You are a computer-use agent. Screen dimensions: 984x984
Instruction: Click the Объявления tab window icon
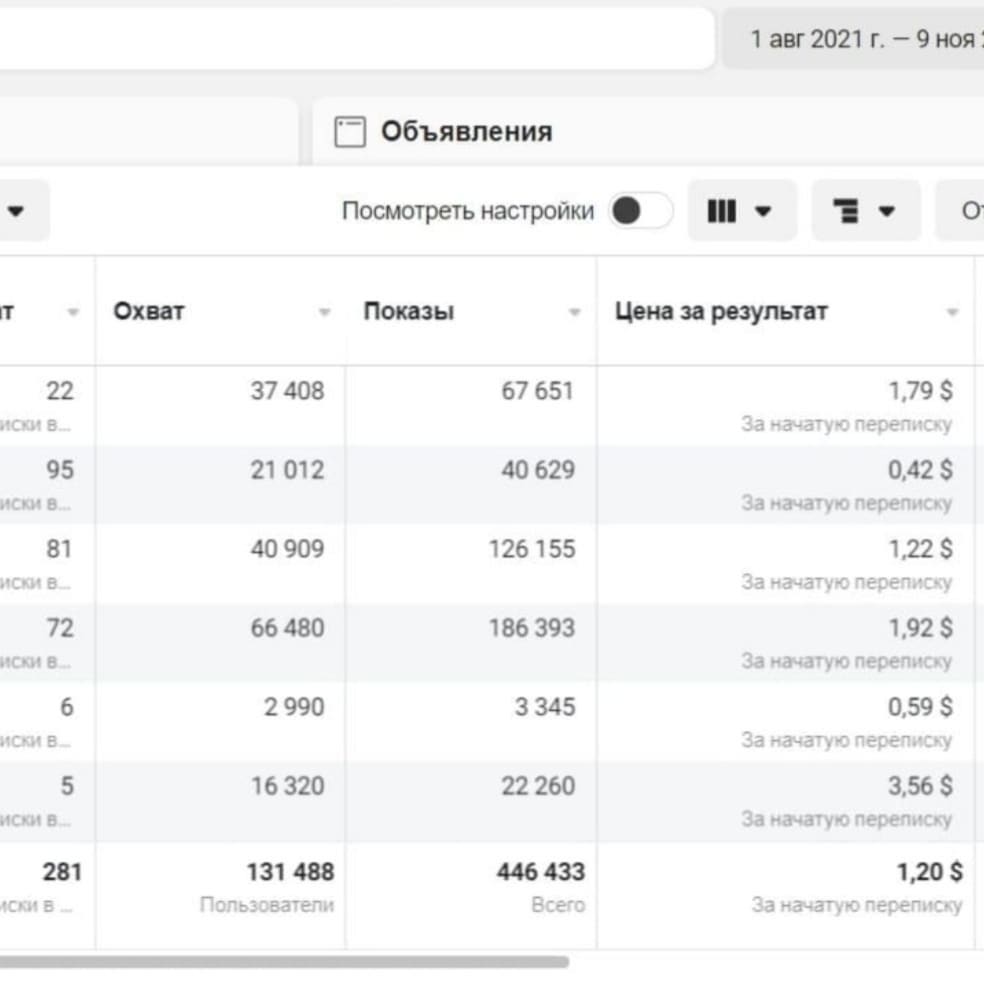point(349,132)
